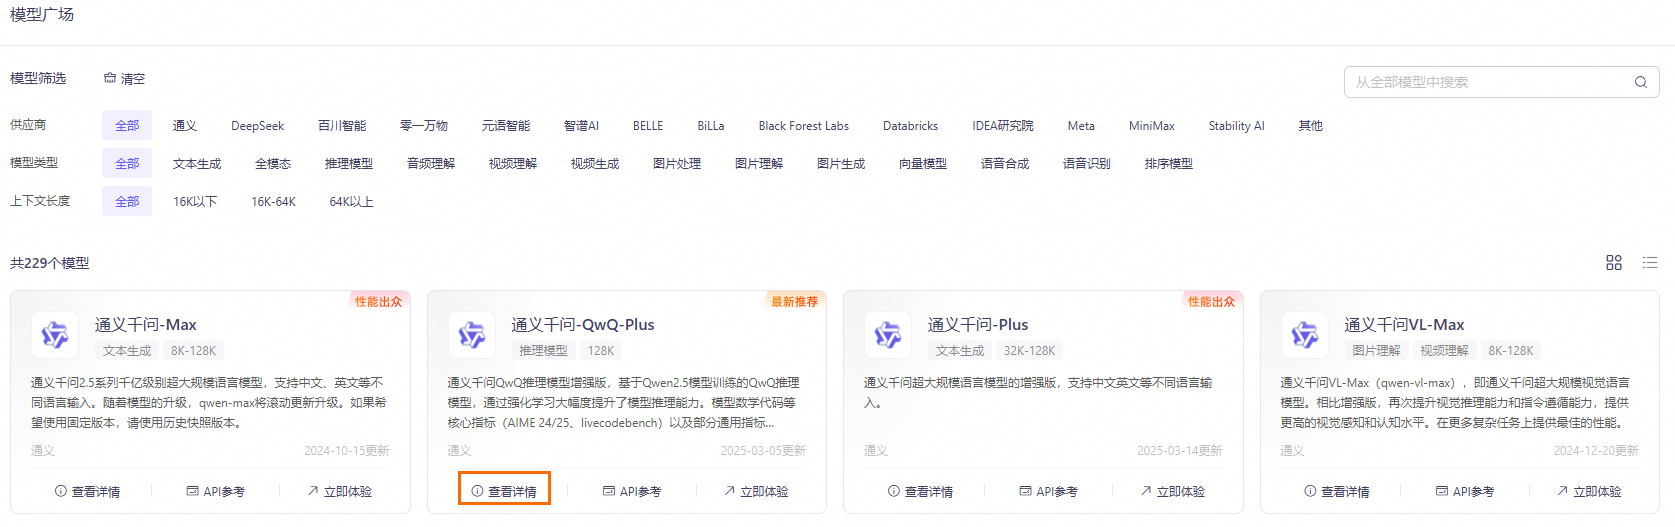Filter model type by 推理模型
Screen dimensions: 1675x527
[x=349, y=164]
